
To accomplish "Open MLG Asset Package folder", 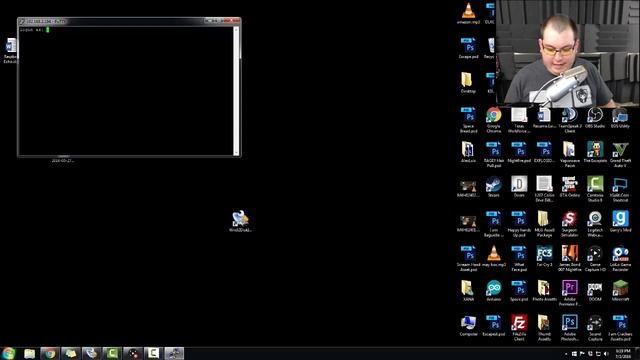I will pyautogui.click(x=544, y=224).
